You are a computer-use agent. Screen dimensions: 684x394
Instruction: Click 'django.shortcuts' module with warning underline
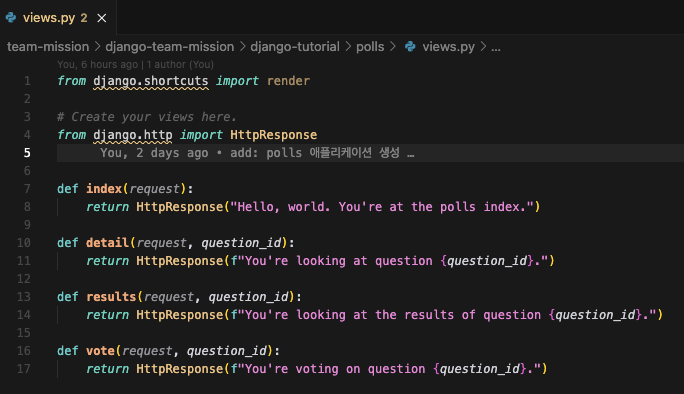coord(150,82)
